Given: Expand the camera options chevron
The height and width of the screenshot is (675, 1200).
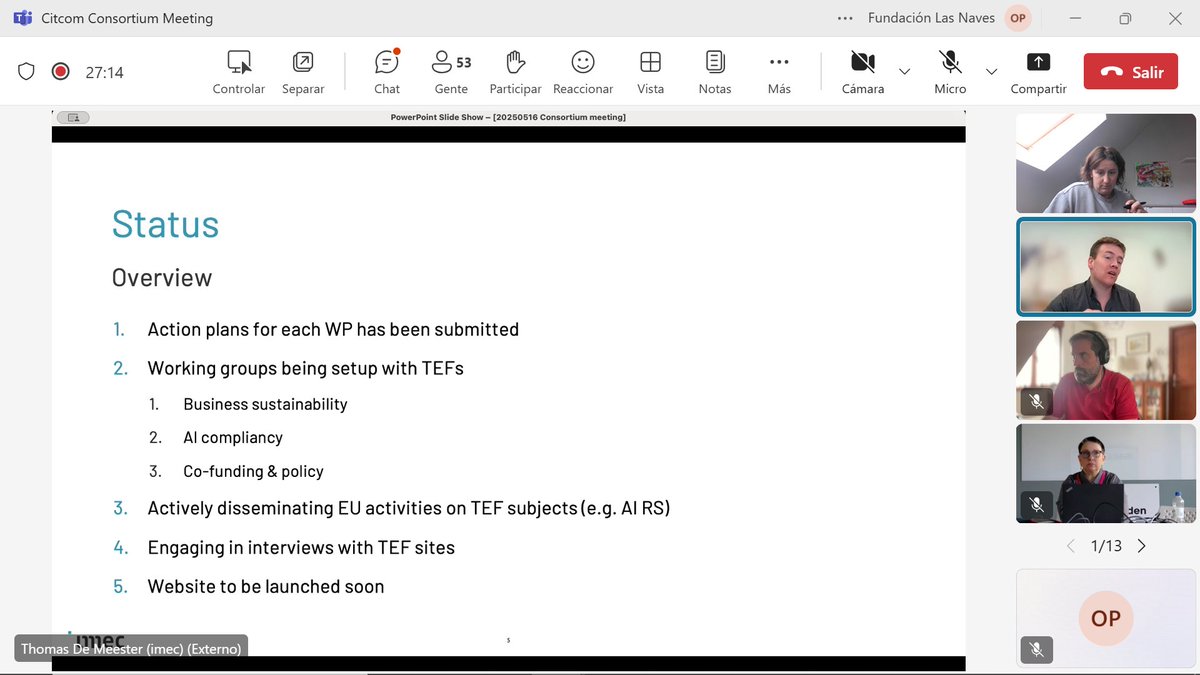Looking at the screenshot, I should [x=904, y=71].
